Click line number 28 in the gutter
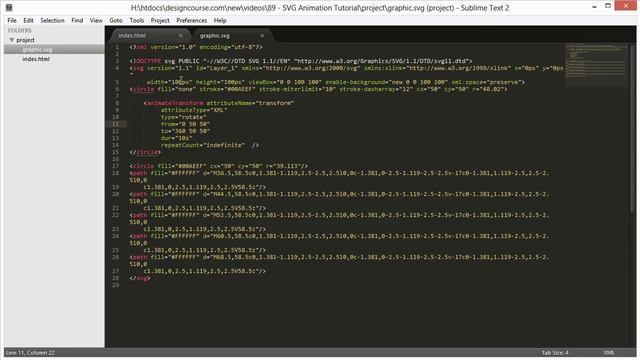Viewport: 640px width, 360px height. [x=116, y=278]
